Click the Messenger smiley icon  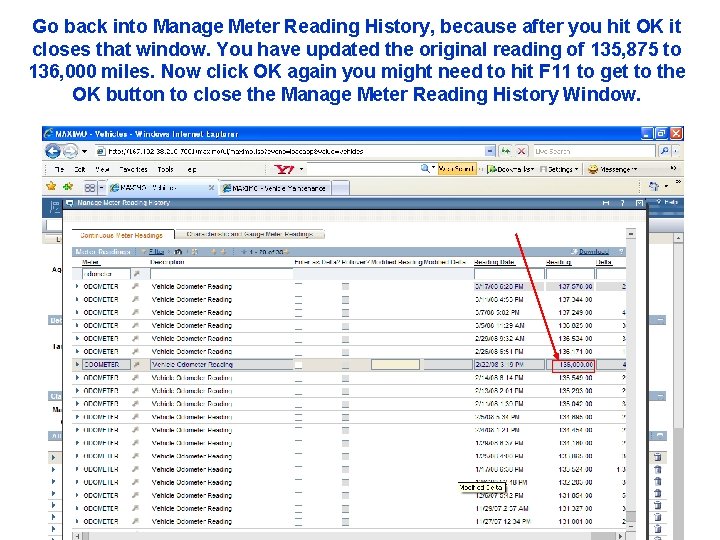pos(593,169)
